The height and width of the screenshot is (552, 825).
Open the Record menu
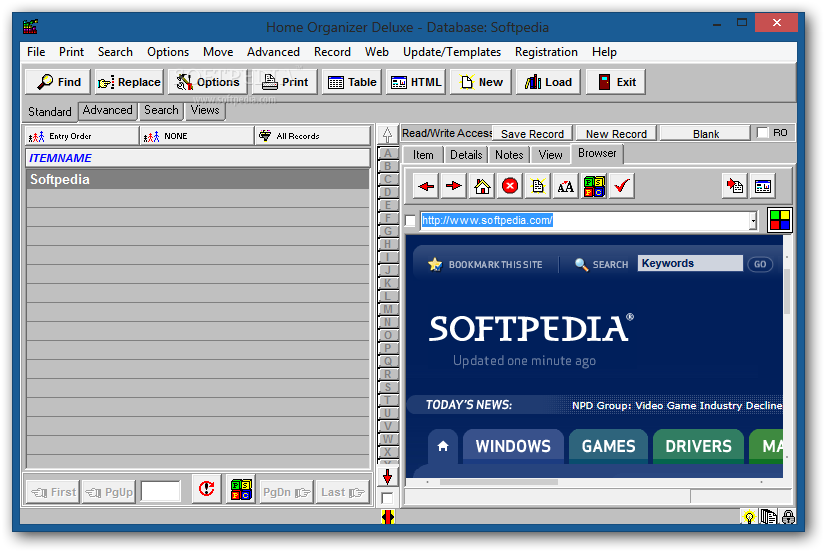click(x=332, y=52)
